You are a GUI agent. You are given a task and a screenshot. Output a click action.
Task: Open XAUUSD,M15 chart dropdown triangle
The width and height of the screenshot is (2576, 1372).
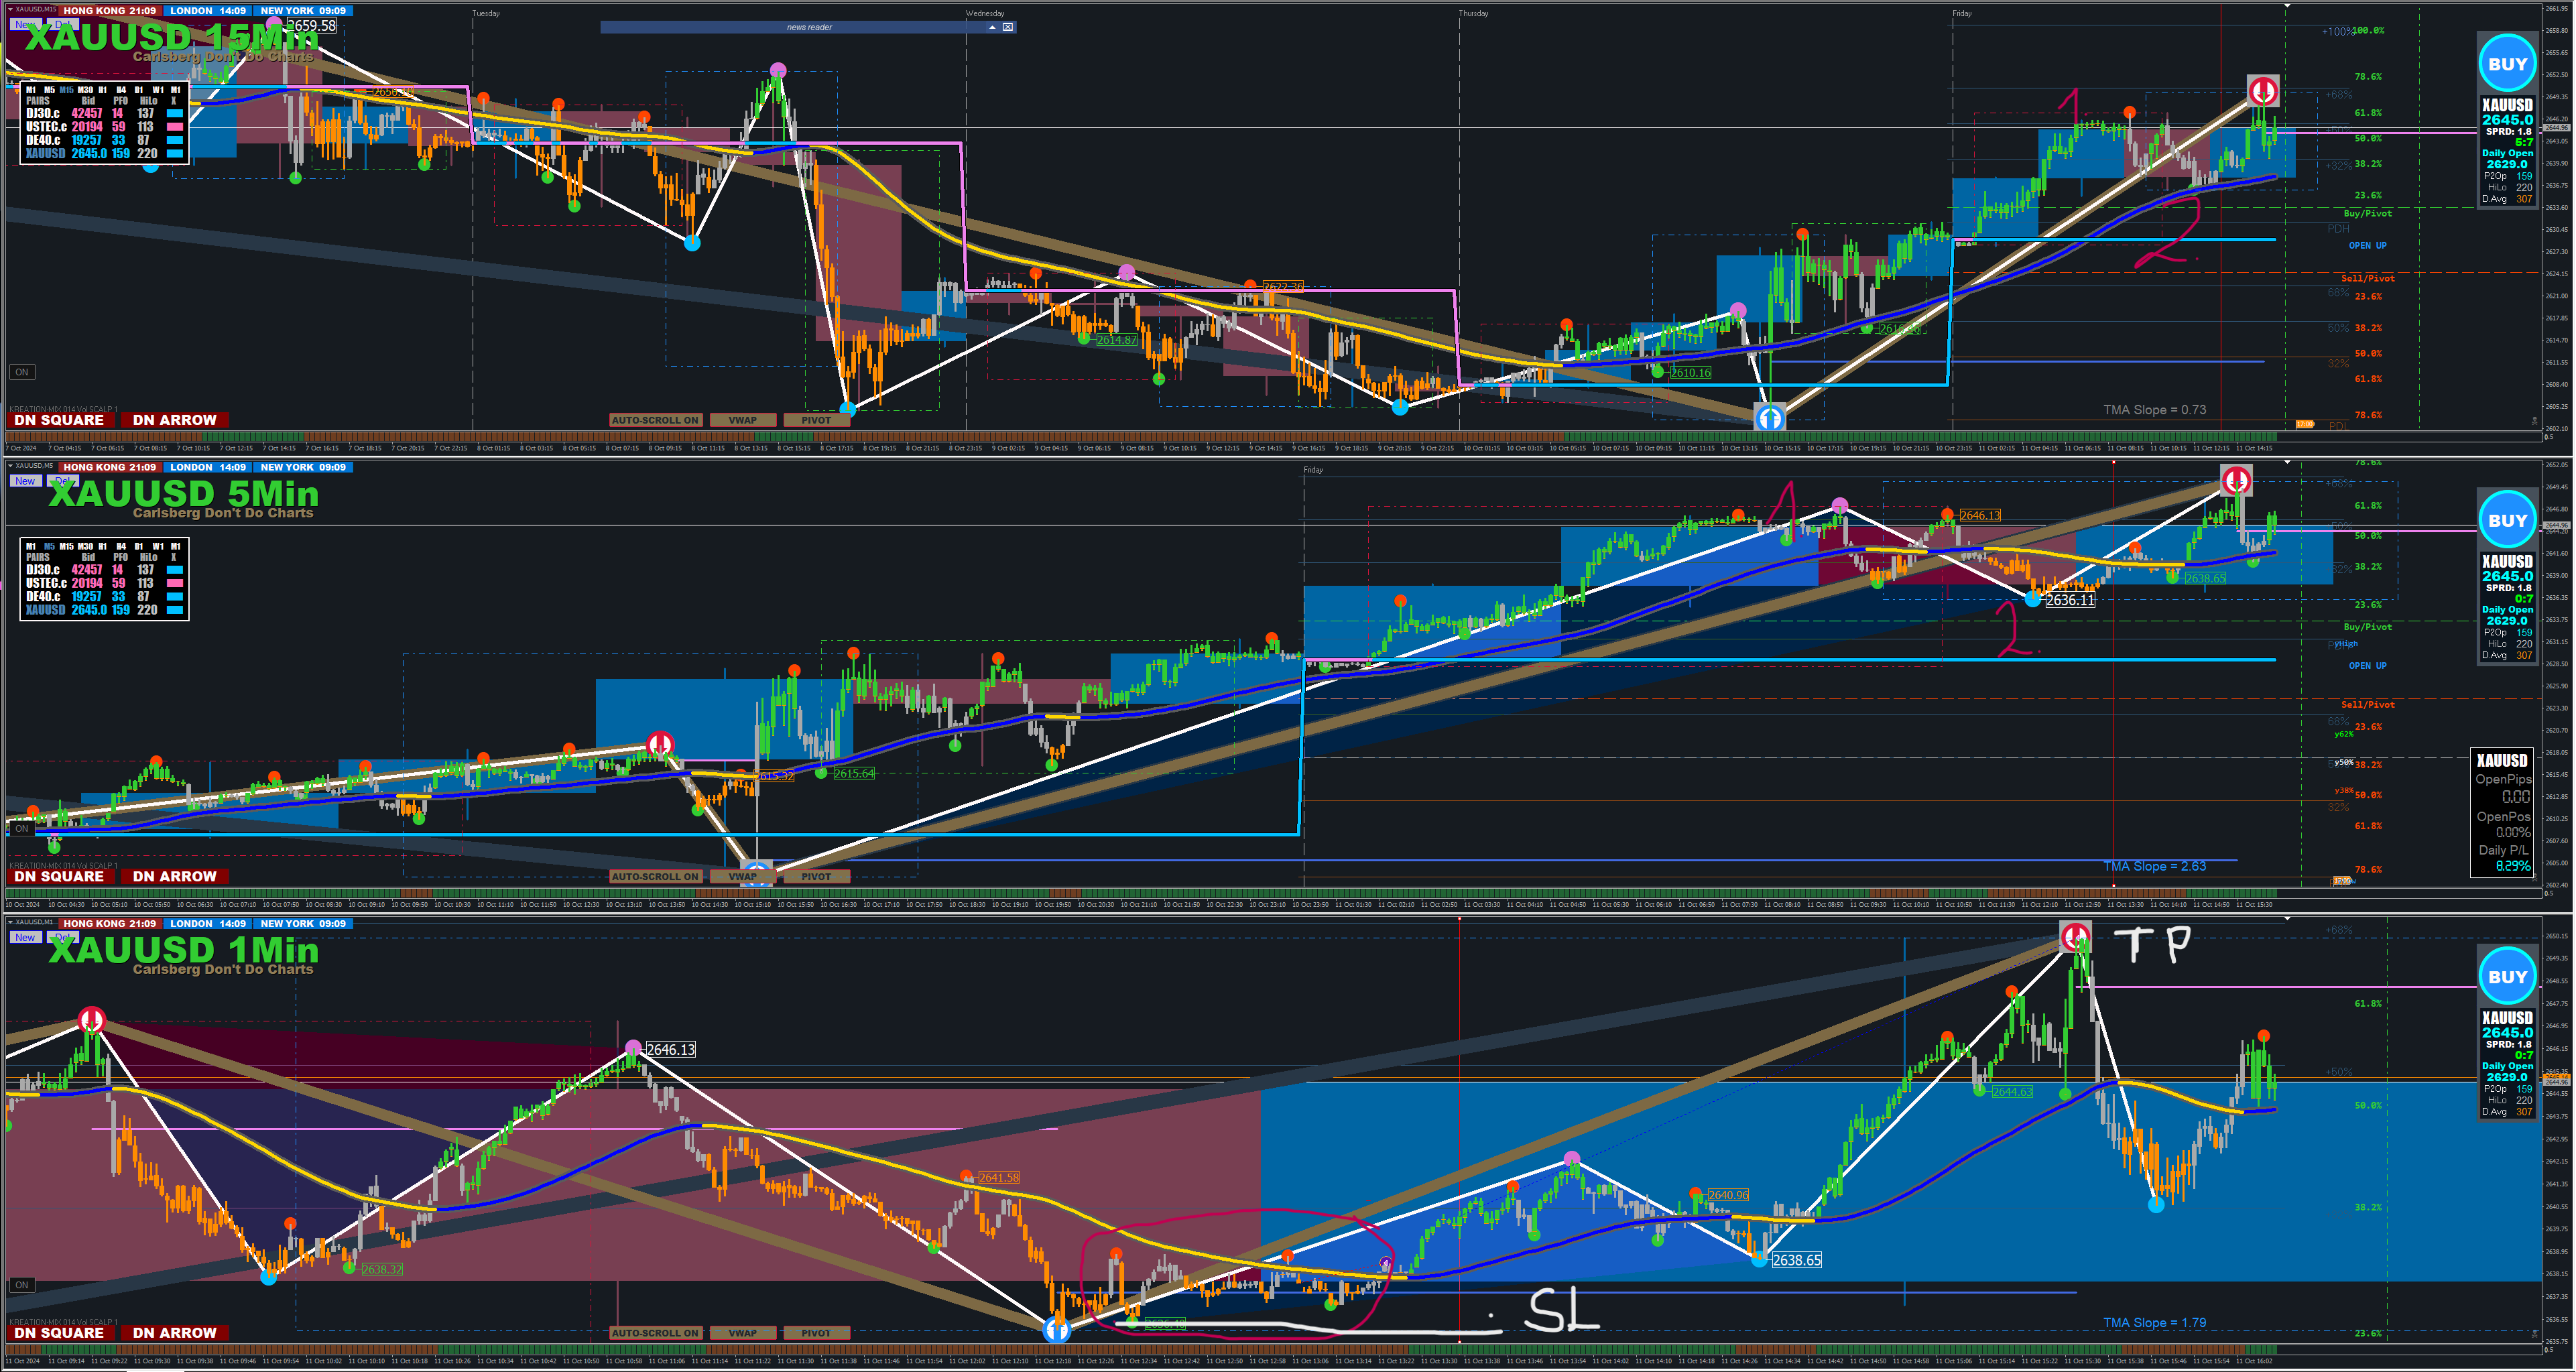point(10,9)
